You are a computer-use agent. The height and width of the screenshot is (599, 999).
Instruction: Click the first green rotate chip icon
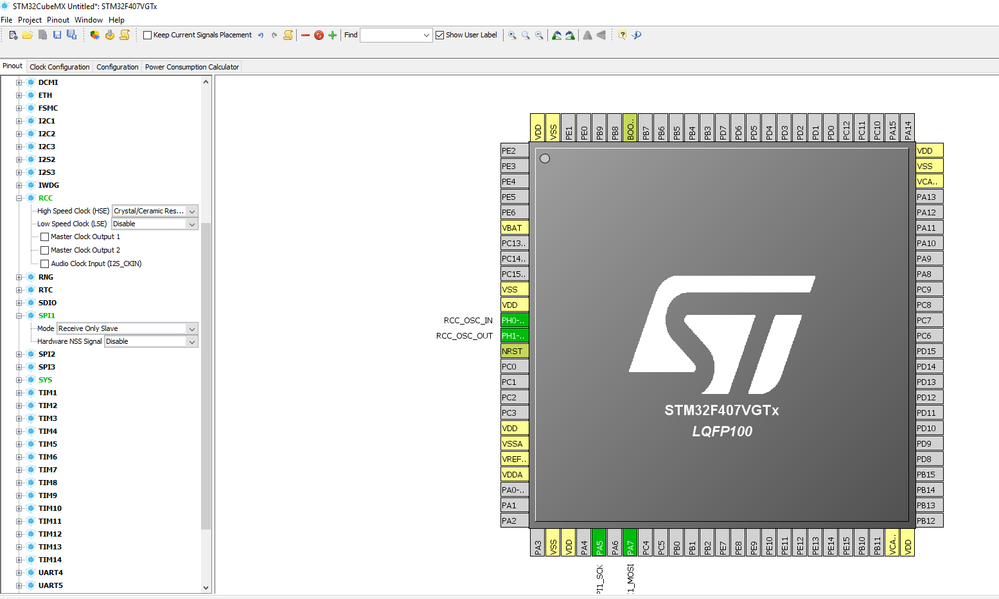556,35
